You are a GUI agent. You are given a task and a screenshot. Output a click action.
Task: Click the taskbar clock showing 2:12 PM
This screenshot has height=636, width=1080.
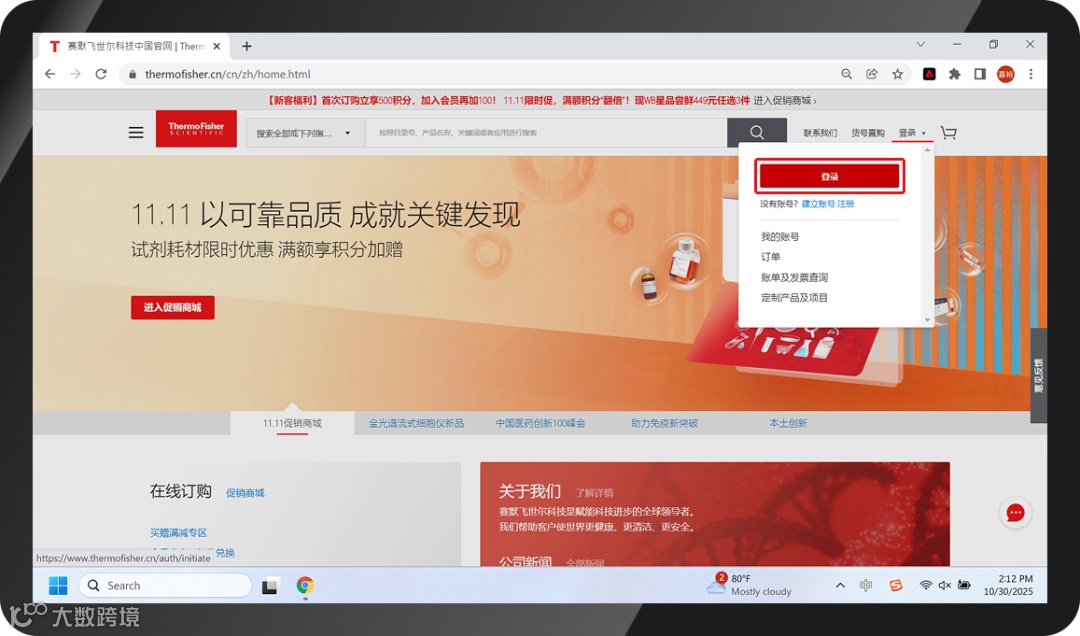coord(1008,585)
